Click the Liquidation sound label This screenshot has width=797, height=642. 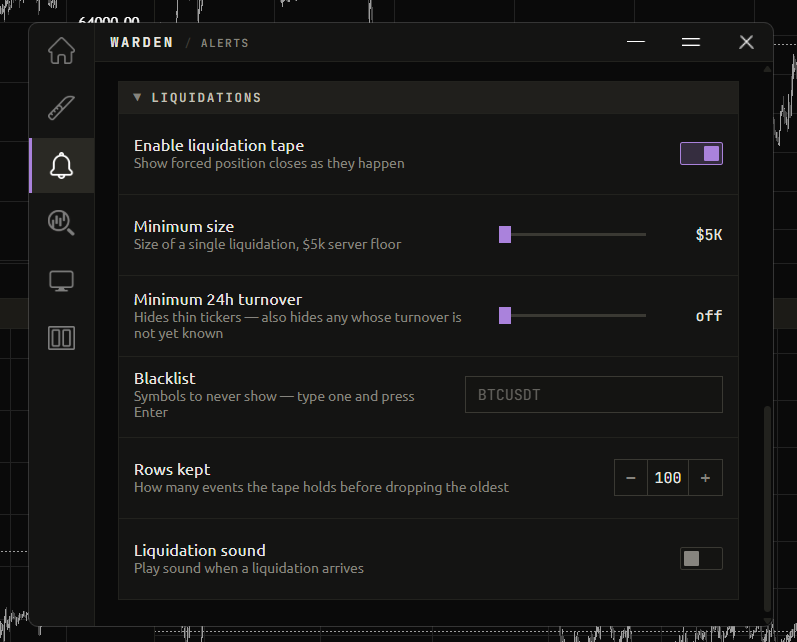coord(200,551)
